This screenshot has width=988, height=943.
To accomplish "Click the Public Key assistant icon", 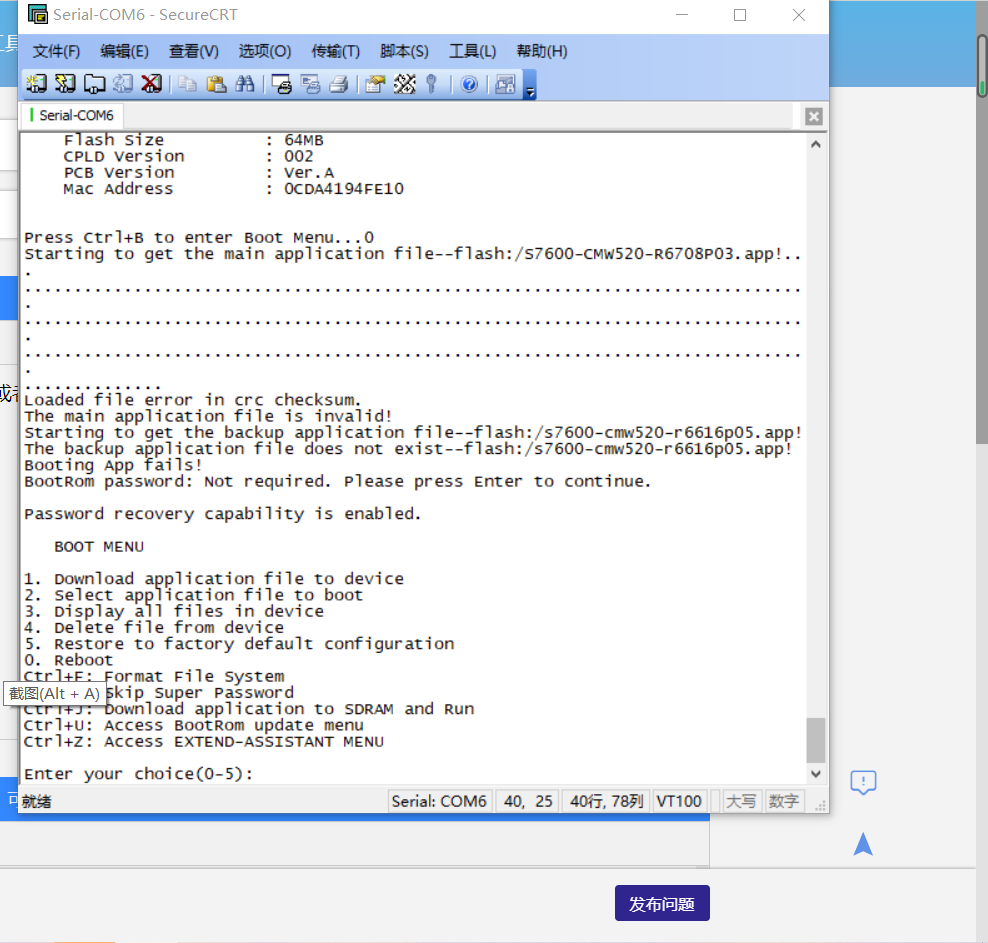I will (x=432, y=84).
